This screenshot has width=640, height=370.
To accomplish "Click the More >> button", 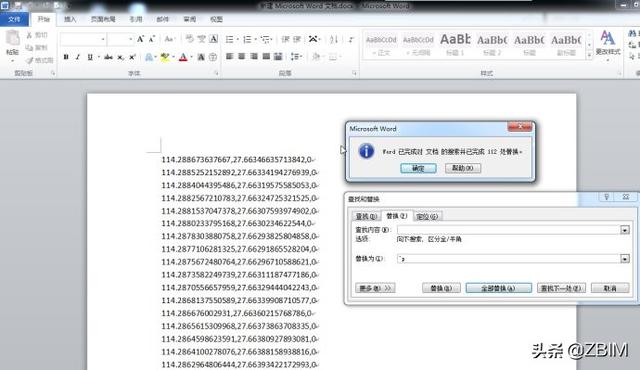I will (x=375, y=288).
